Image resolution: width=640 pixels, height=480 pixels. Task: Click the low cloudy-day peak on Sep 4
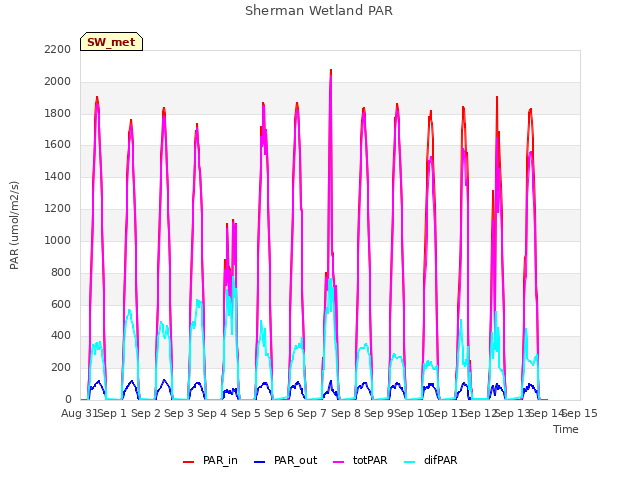click(x=233, y=220)
